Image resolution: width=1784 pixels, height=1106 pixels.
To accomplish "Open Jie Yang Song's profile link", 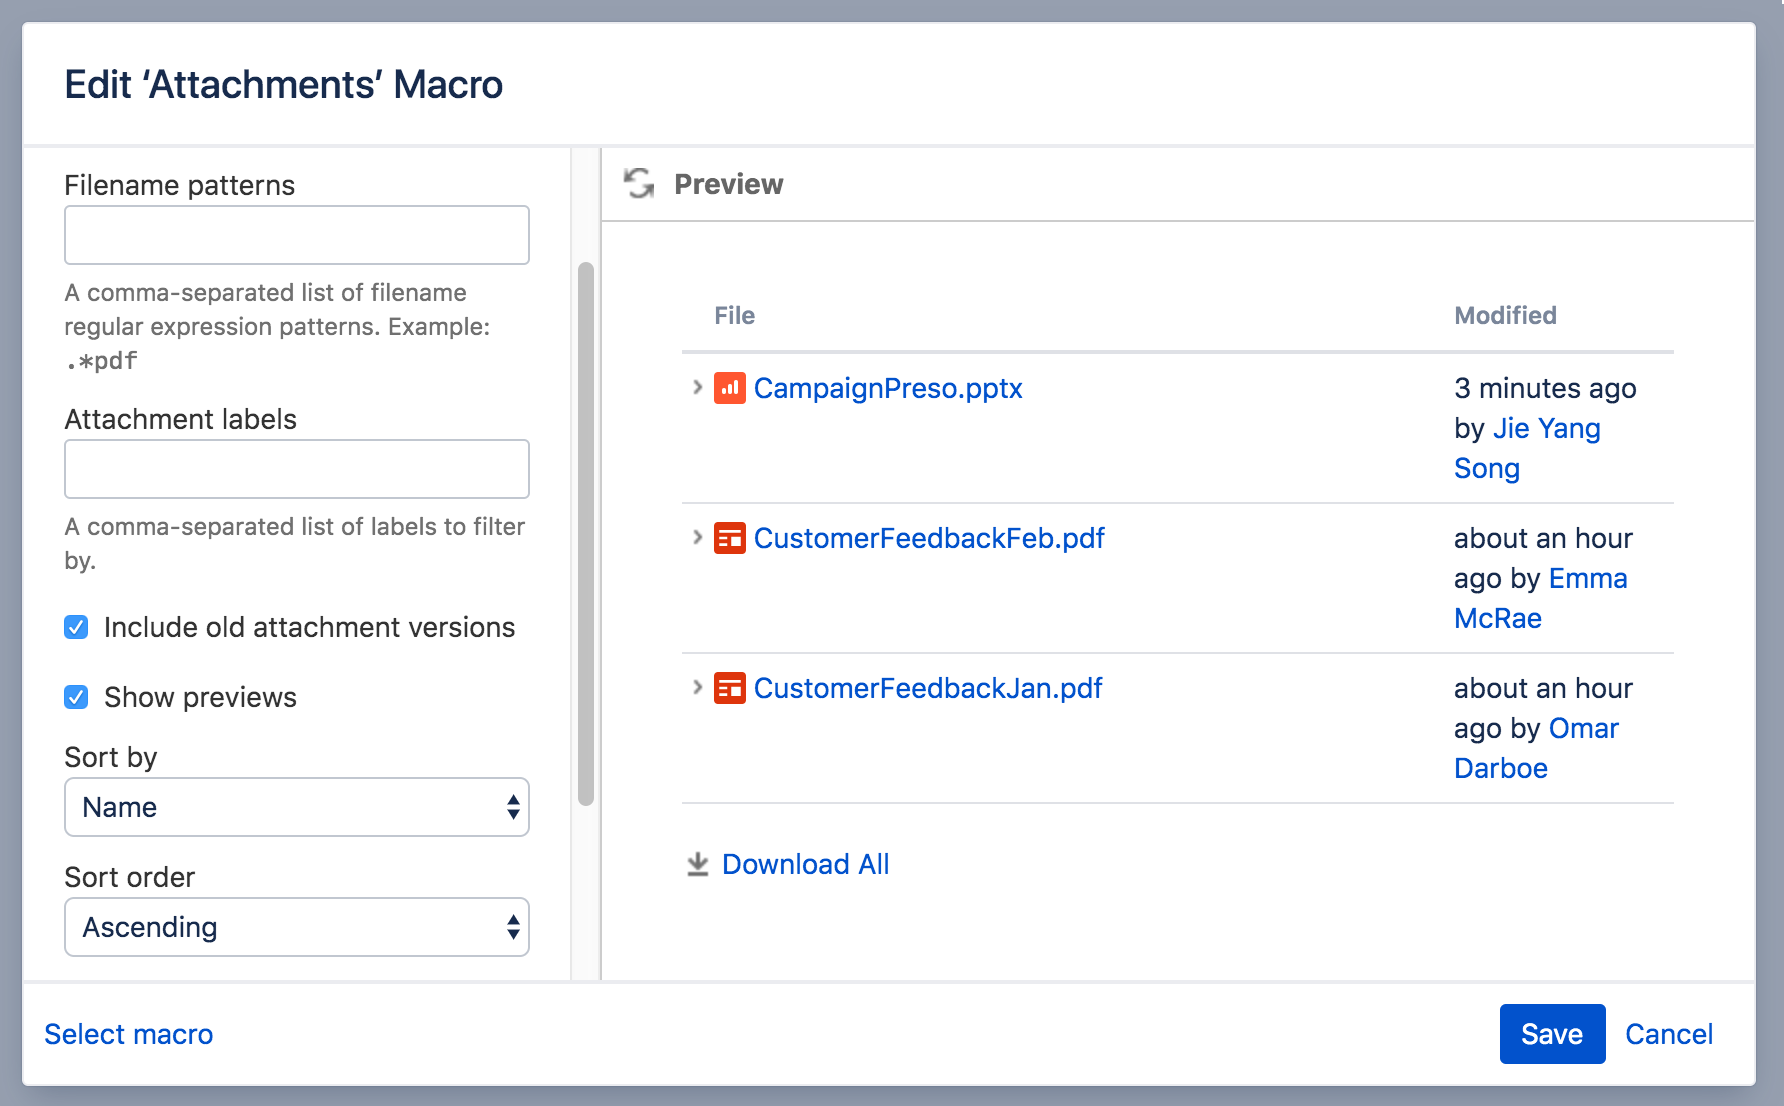I will pyautogui.click(x=1527, y=448).
